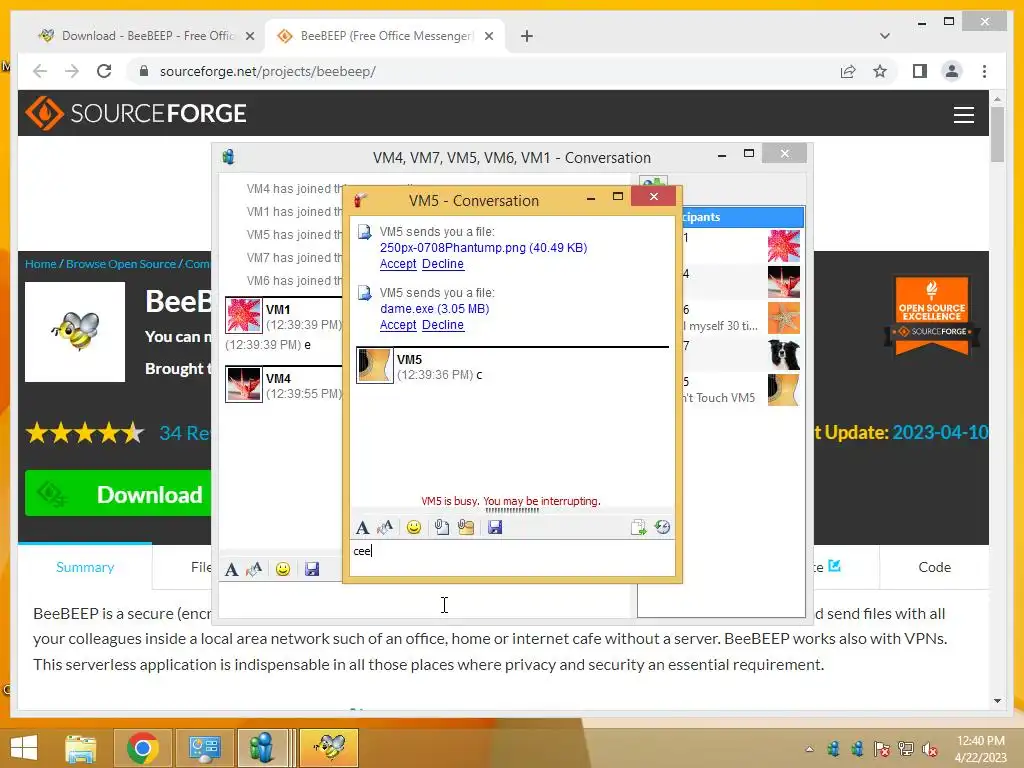The height and width of the screenshot is (768, 1024).
Task: Bookmark the SourceForge page with the star
Action: pos(880,71)
